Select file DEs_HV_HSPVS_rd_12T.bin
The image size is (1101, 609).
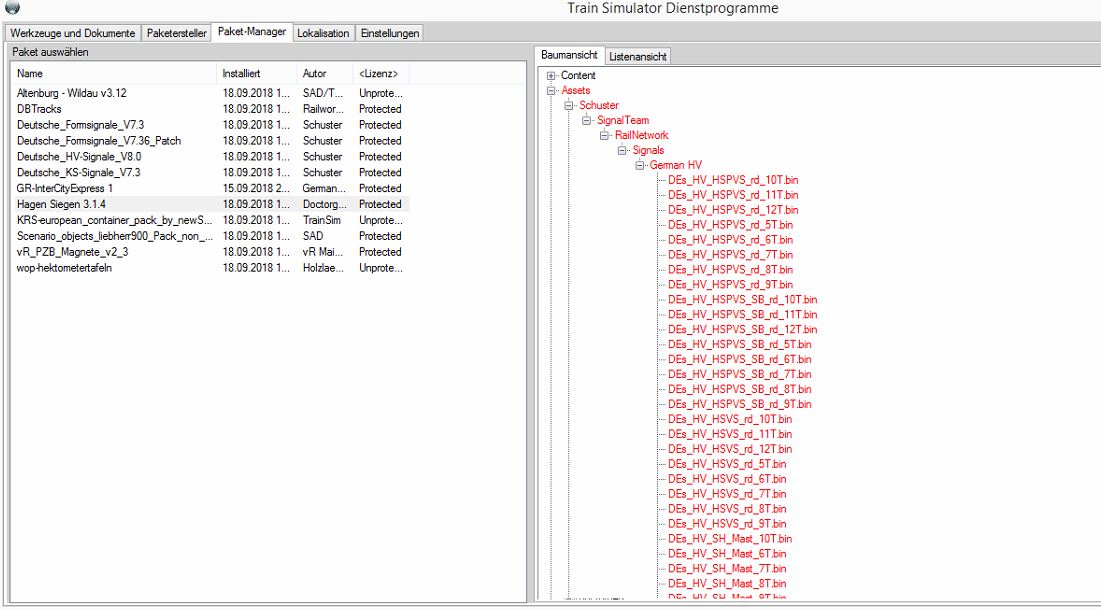click(x=733, y=210)
